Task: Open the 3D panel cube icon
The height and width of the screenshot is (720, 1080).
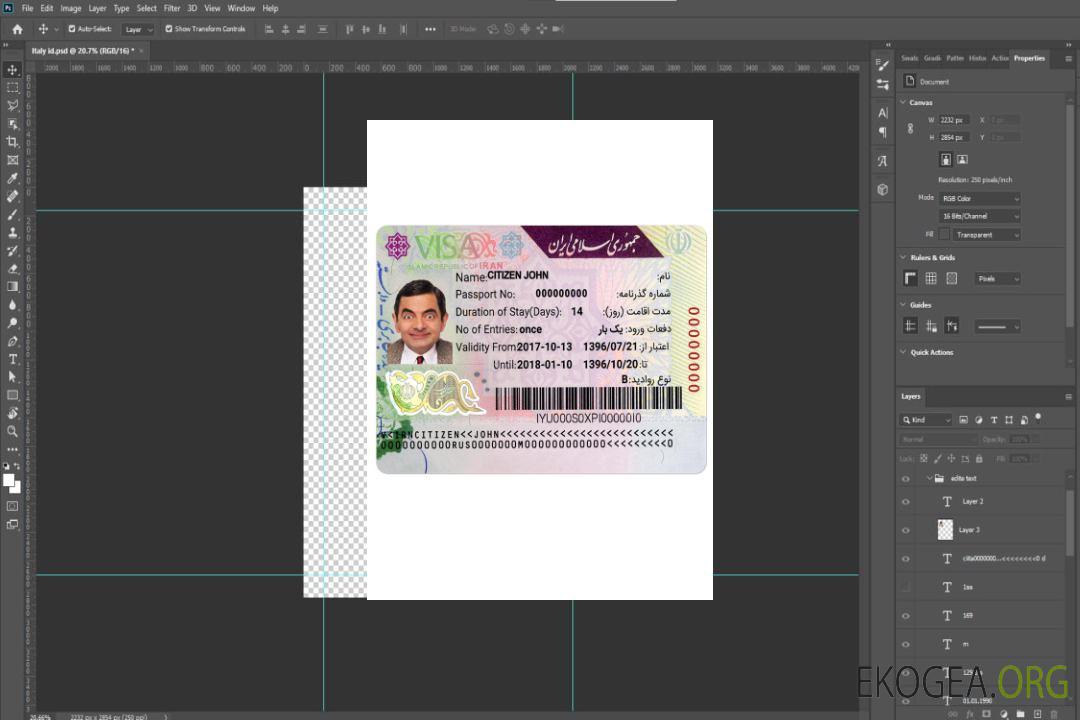Action: 883,189
